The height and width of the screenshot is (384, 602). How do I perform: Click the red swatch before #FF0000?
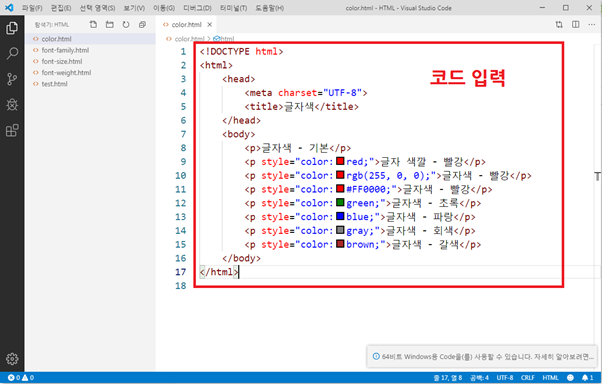(x=340, y=188)
